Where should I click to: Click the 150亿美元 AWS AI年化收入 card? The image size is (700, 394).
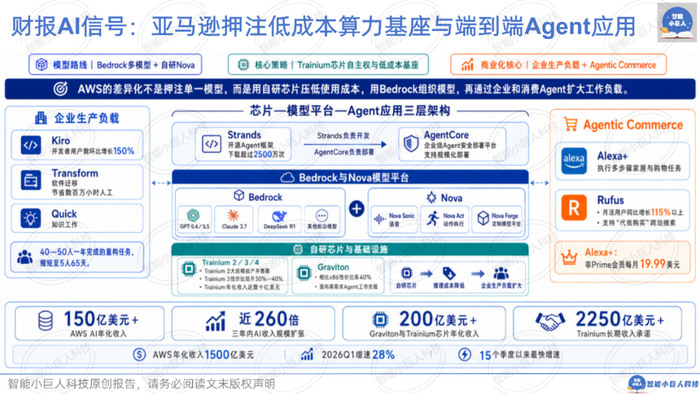click(x=90, y=323)
